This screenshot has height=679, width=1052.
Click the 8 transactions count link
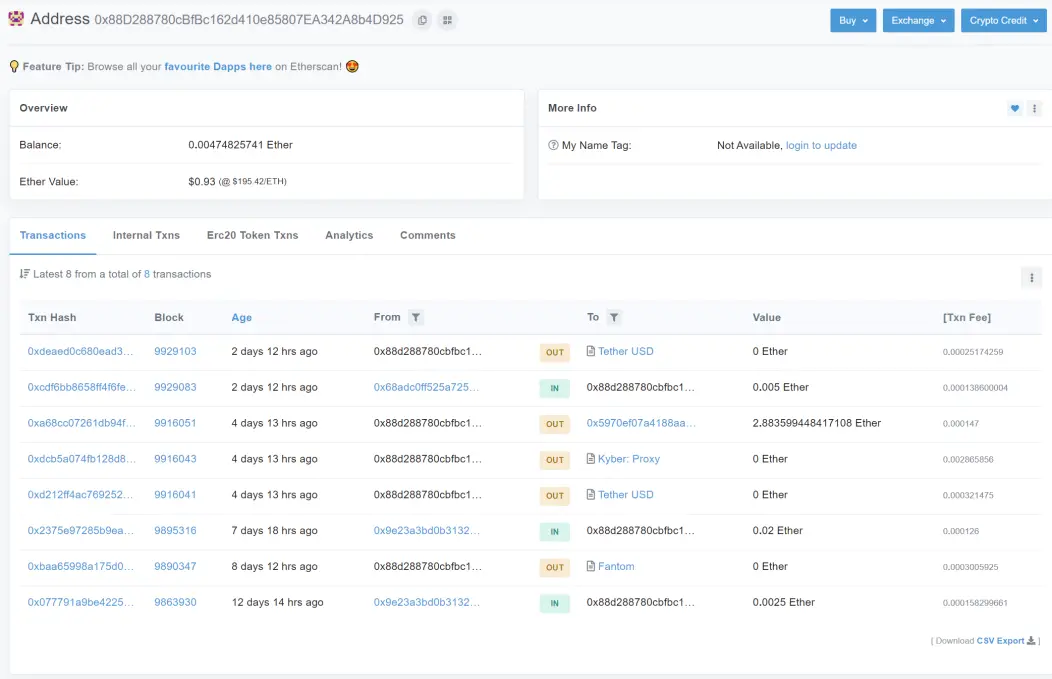click(x=147, y=274)
